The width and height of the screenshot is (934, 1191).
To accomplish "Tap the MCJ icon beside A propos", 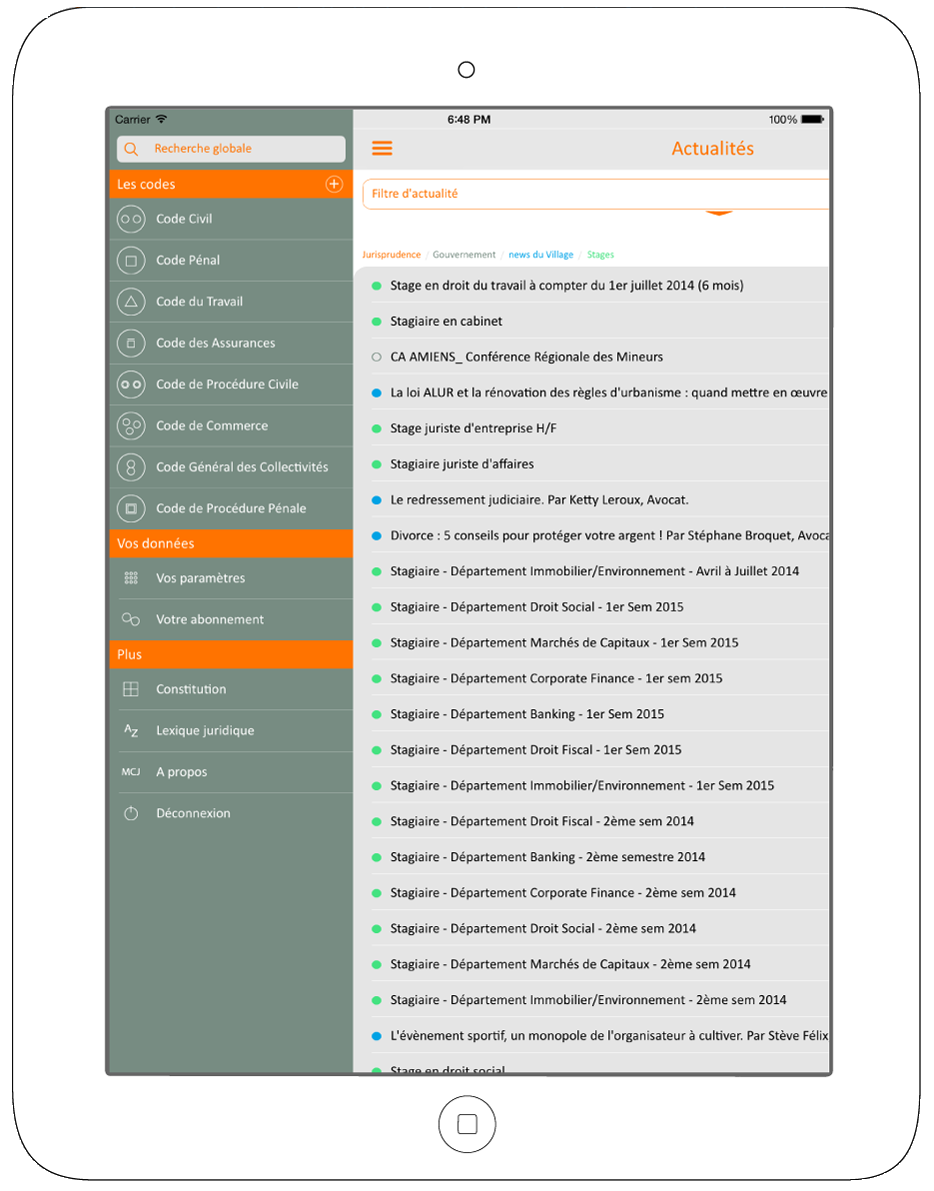I will pyautogui.click(x=131, y=772).
